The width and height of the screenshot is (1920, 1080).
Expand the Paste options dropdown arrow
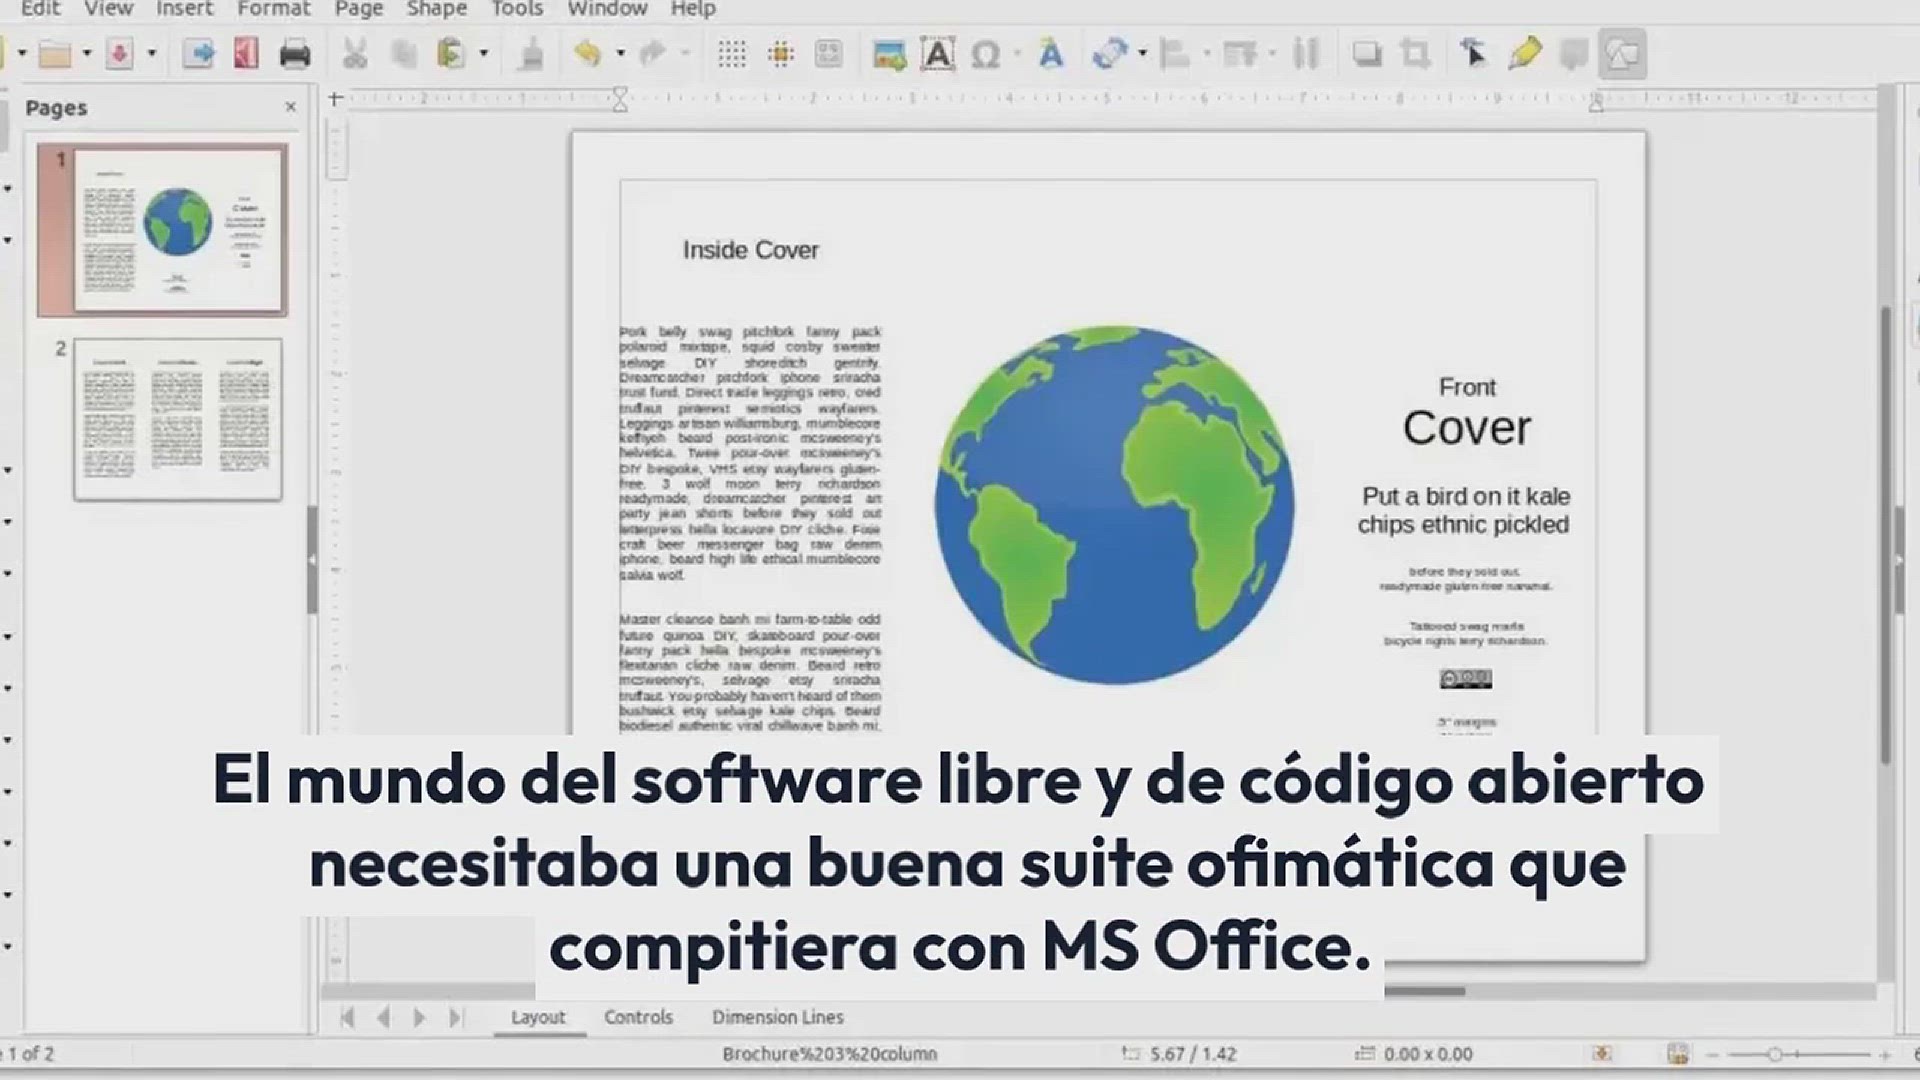484,54
